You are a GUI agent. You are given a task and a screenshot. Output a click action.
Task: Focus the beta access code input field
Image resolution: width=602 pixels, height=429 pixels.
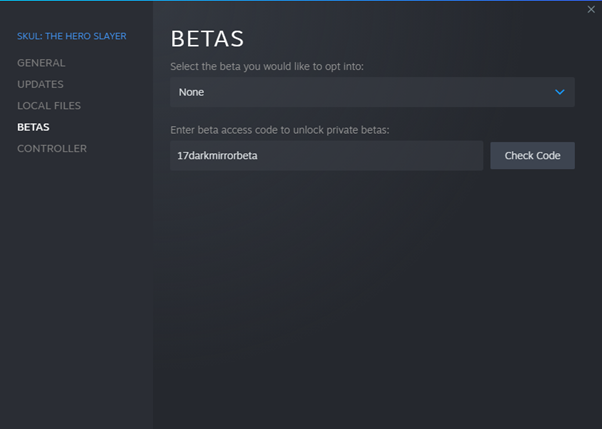pyautogui.click(x=326, y=156)
